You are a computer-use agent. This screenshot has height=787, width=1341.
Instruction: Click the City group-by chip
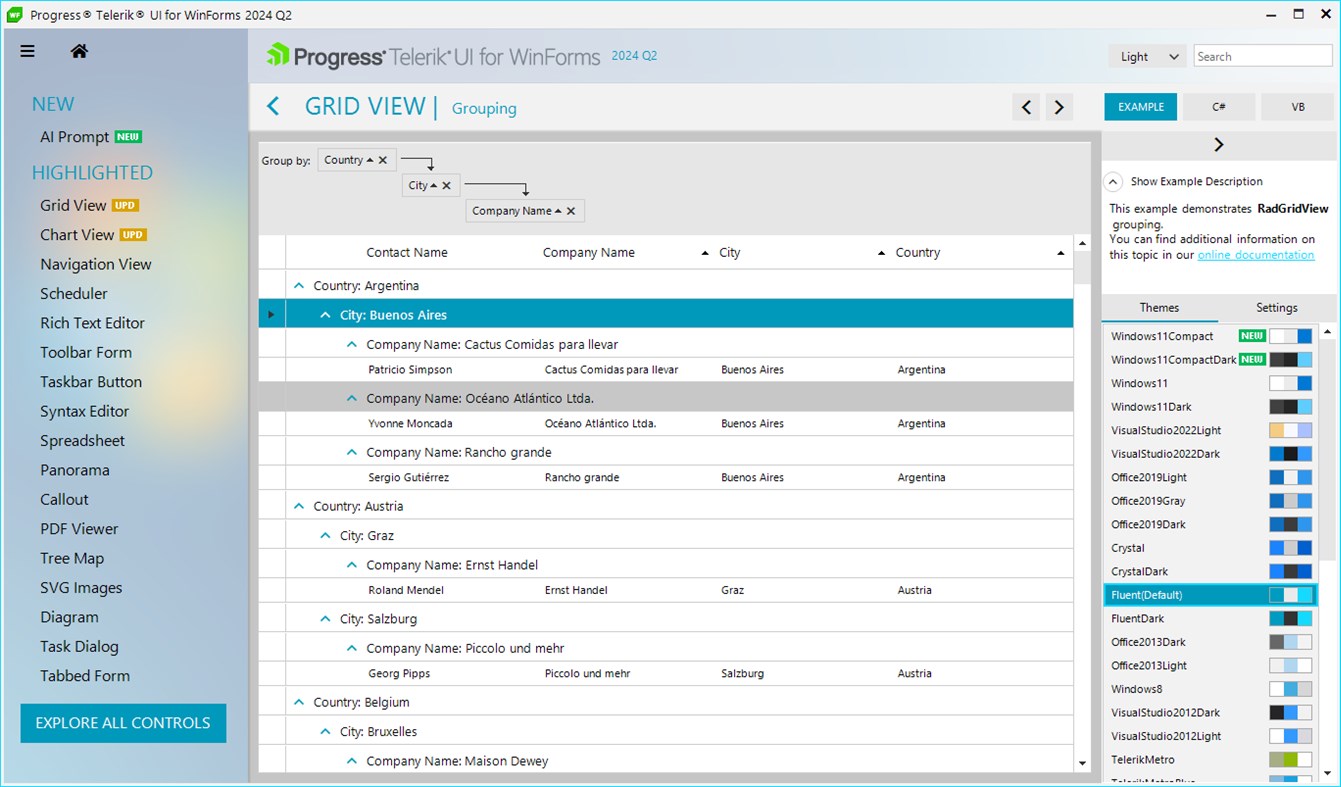pyautogui.click(x=431, y=185)
